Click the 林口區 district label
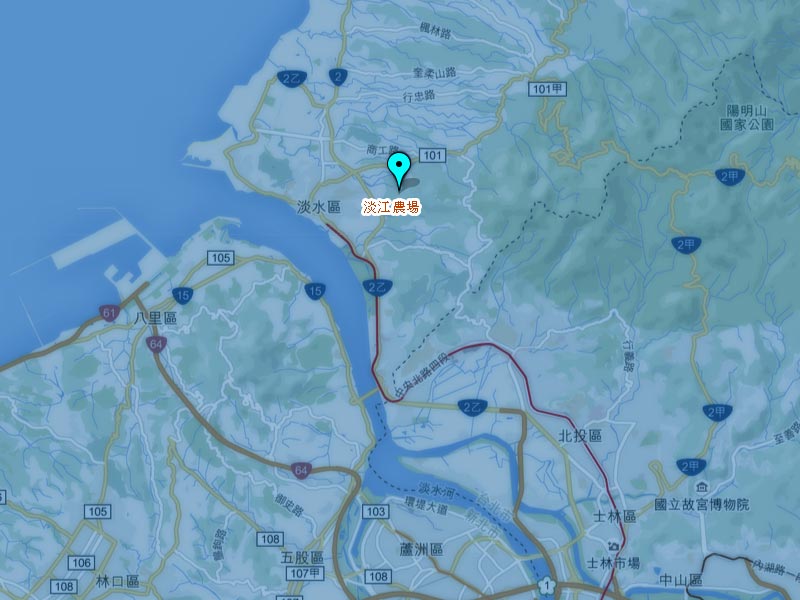This screenshot has width=800, height=600. pyautogui.click(x=117, y=582)
